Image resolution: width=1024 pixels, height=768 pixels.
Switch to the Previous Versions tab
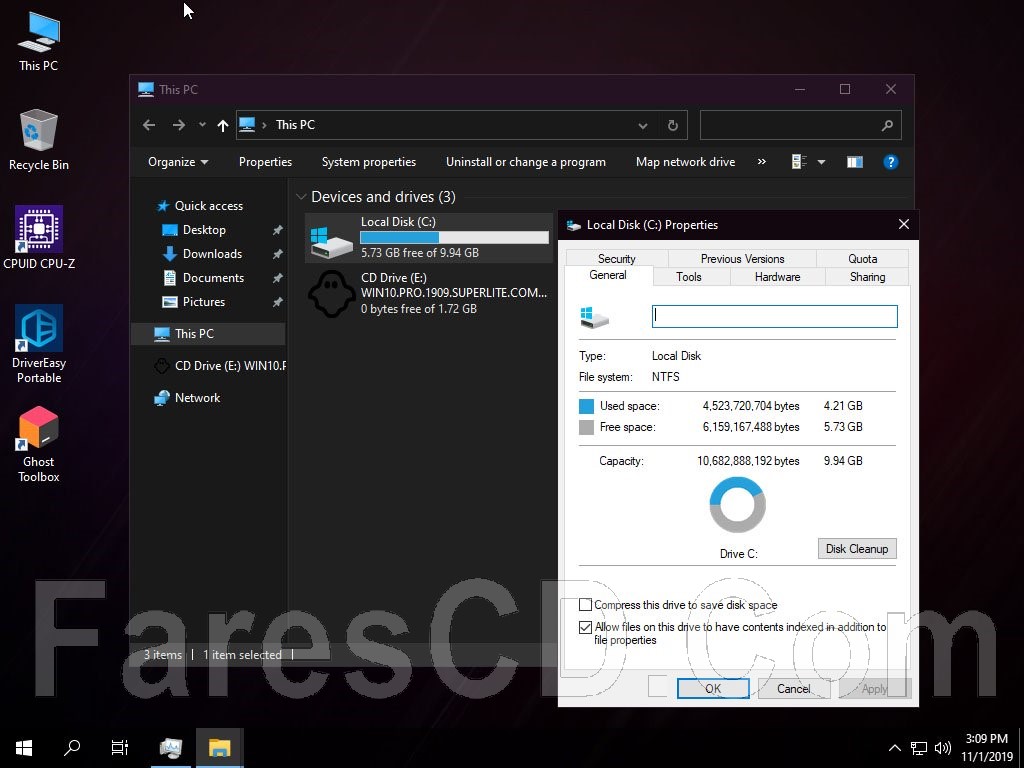point(743,259)
